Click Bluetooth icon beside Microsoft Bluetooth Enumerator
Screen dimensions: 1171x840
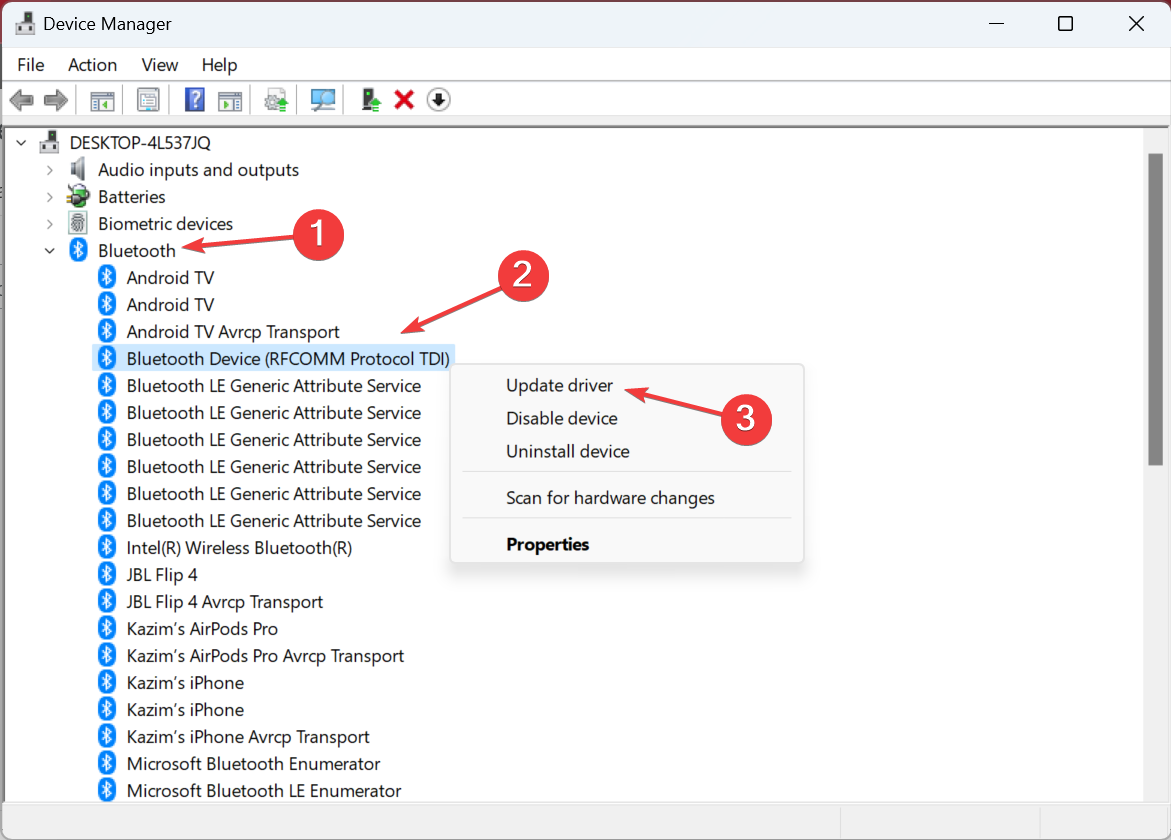pos(107,763)
